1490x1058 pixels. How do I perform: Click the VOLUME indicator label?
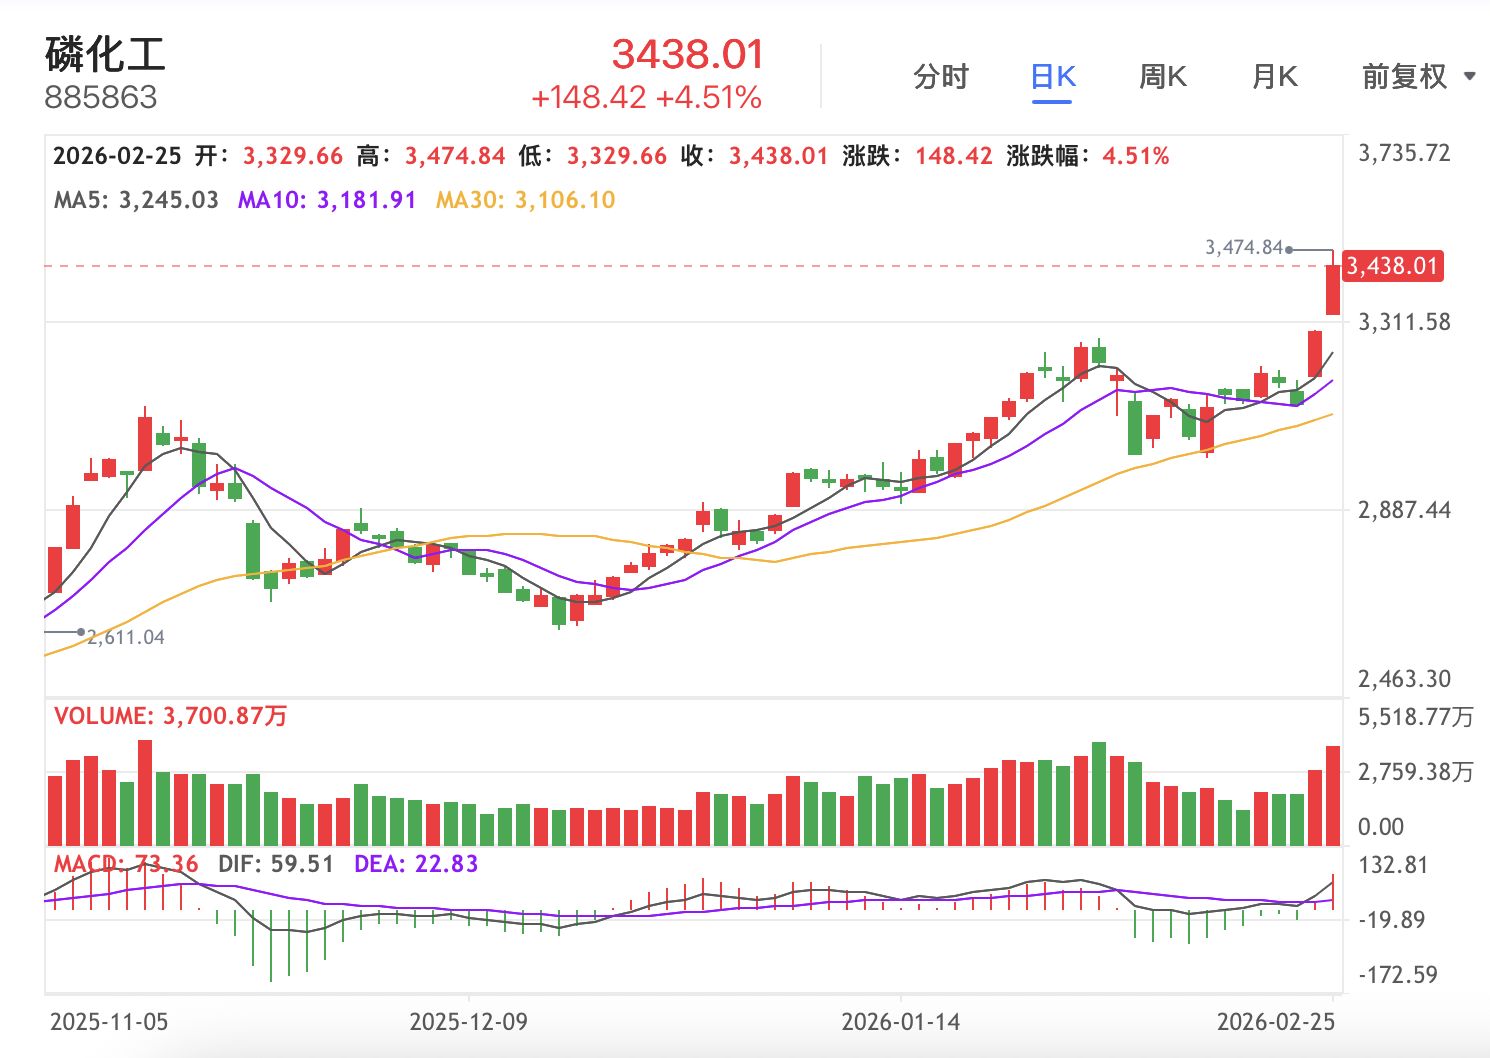170,716
